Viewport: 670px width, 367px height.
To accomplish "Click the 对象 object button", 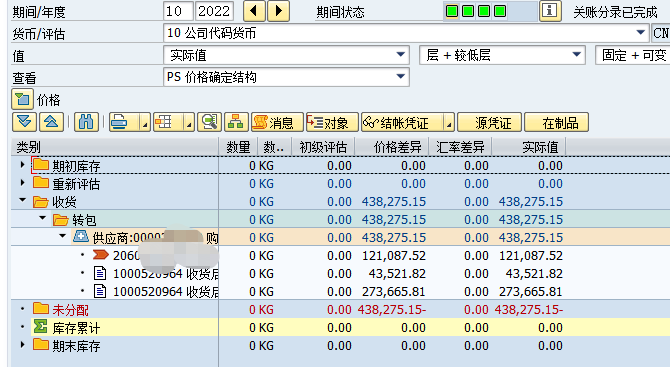I will click(332, 123).
